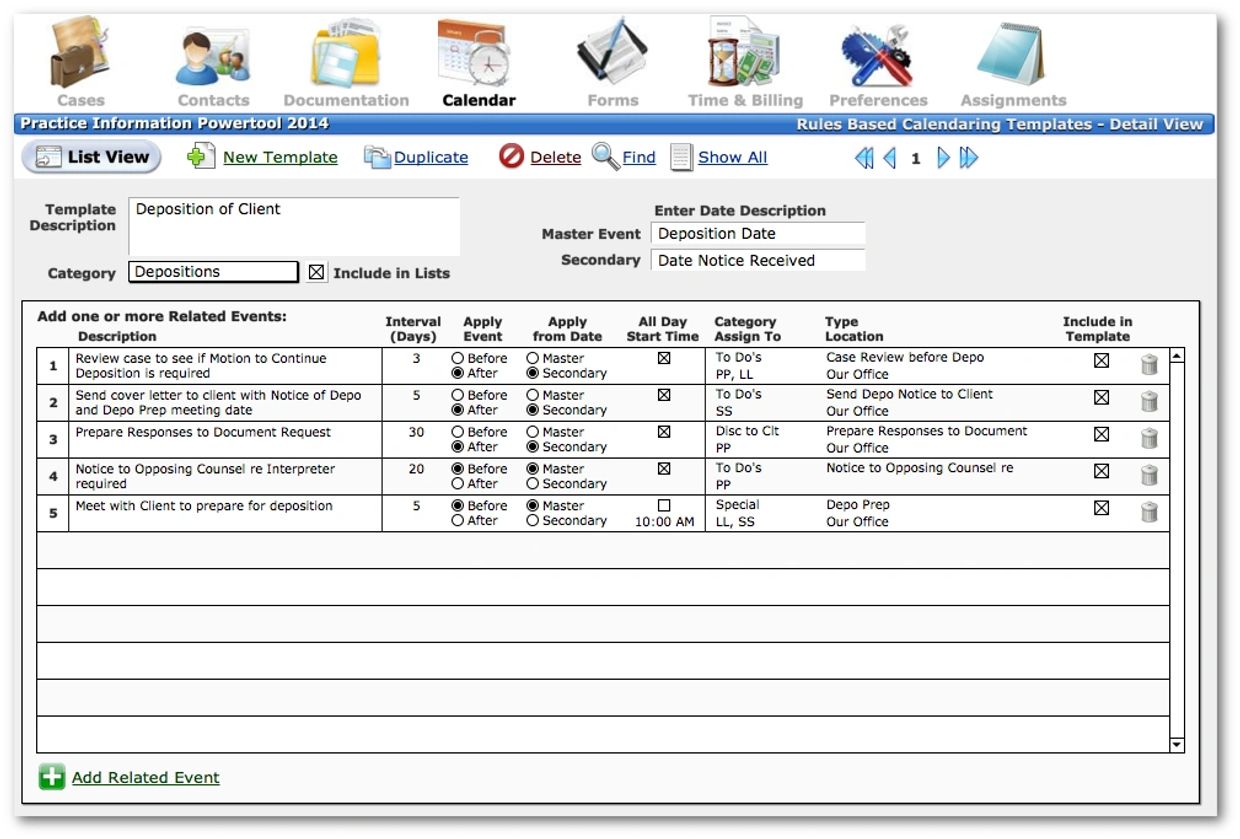Open the Time & Billing hourglass icon
Viewport: 1240px width, 839px height.
click(744, 55)
